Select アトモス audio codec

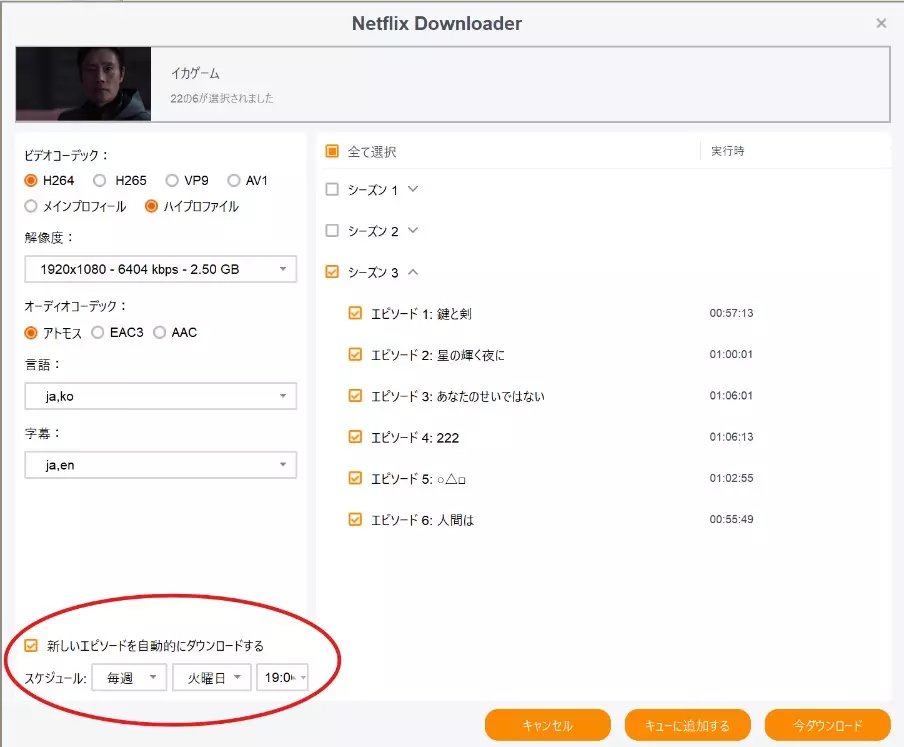click(x=31, y=333)
